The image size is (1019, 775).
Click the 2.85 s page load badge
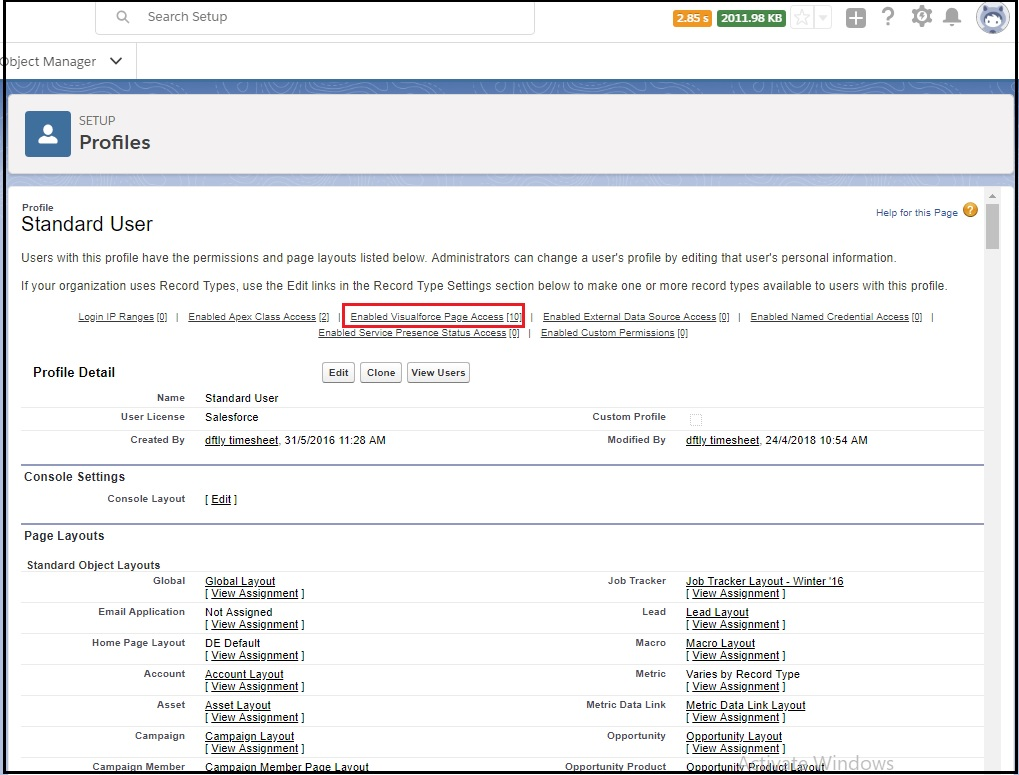point(692,18)
